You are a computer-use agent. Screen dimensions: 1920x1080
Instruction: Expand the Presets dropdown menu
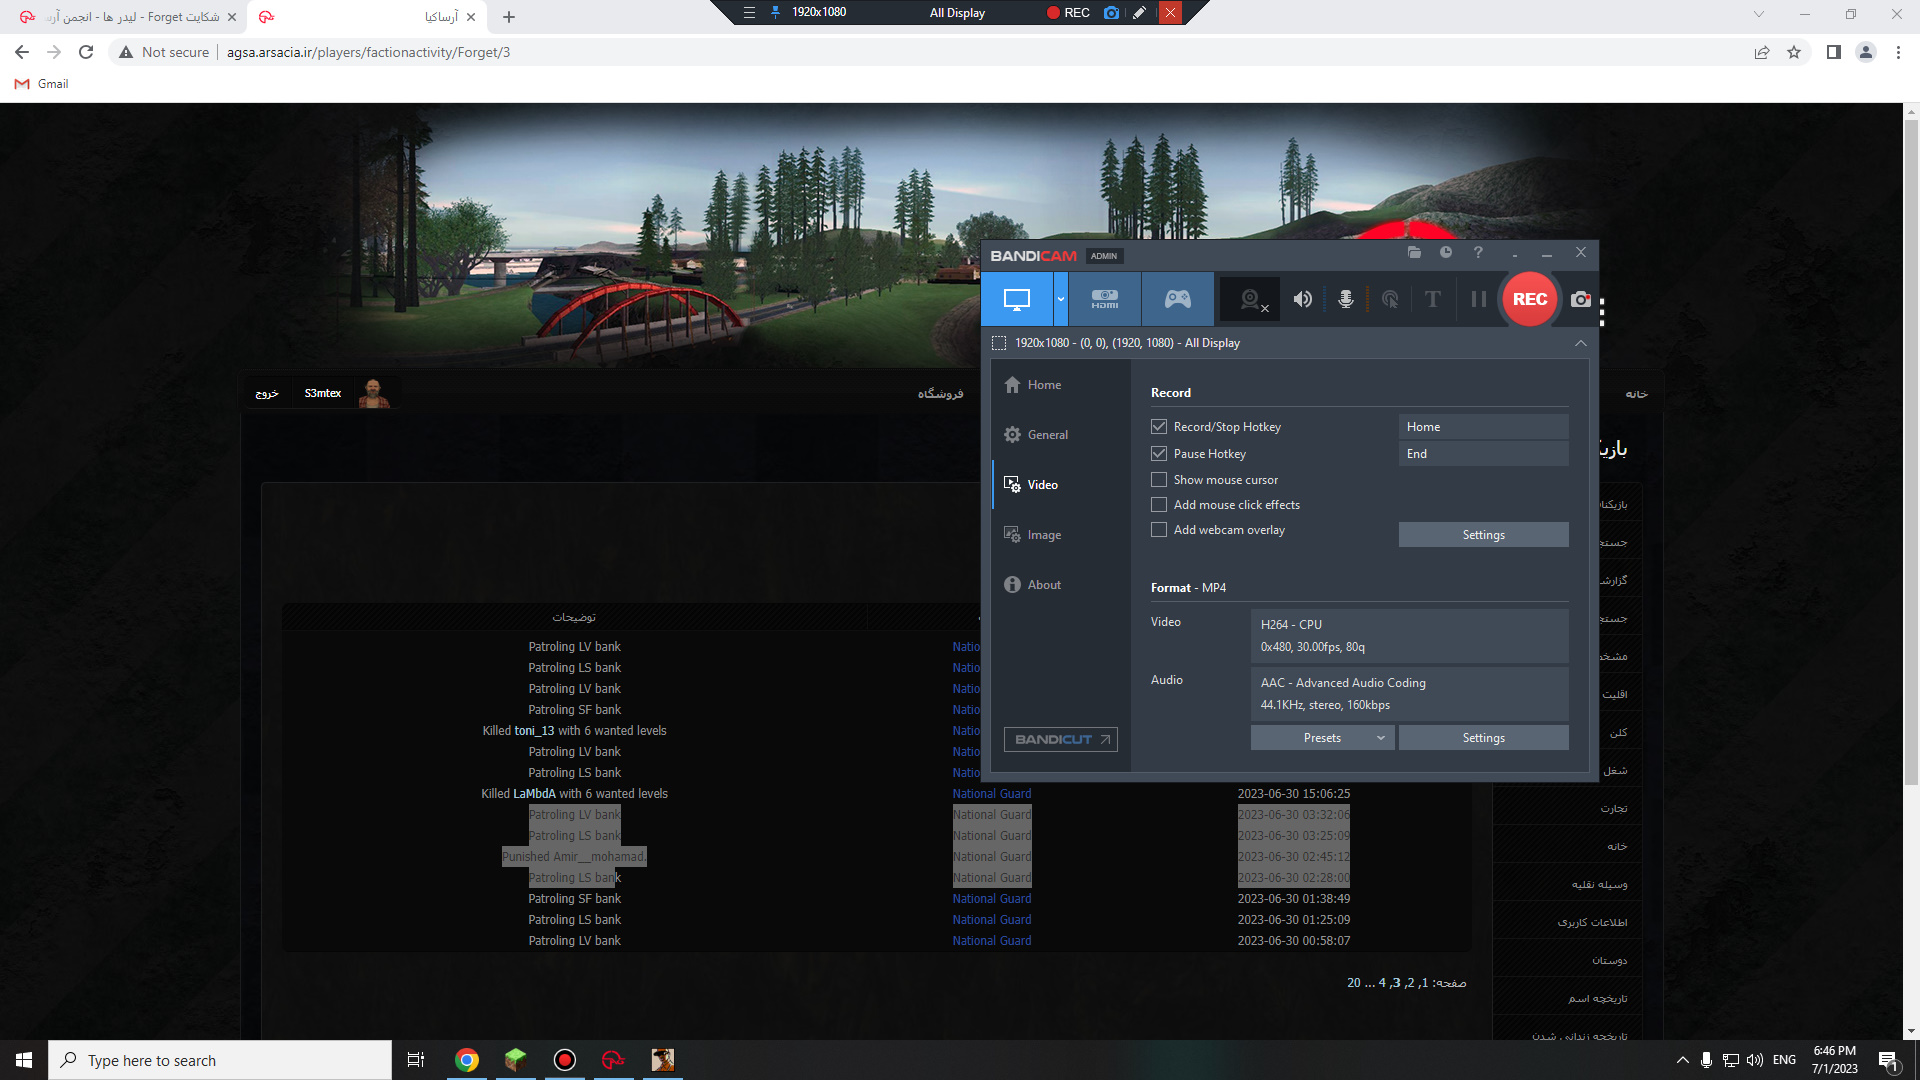pos(1379,737)
